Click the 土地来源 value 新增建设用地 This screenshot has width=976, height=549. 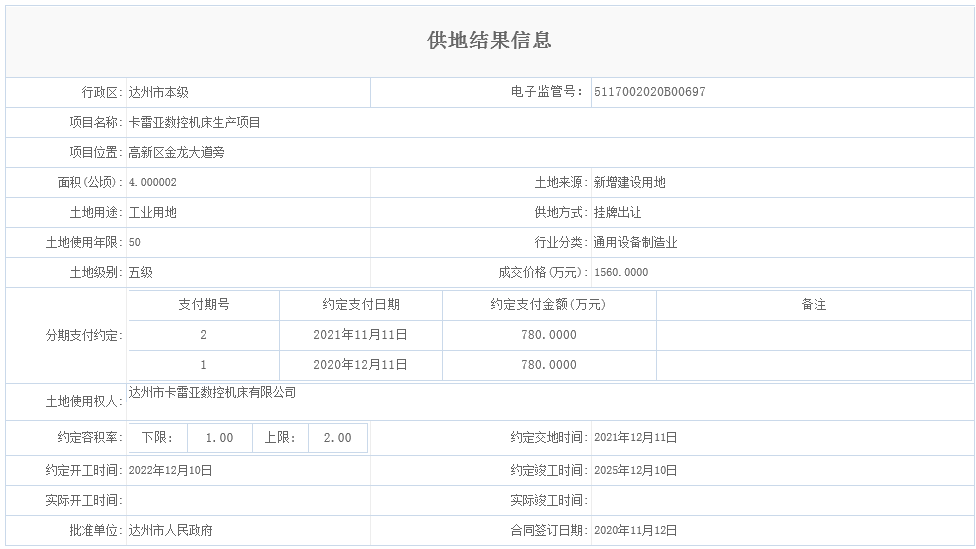click(x=629, y=182)
